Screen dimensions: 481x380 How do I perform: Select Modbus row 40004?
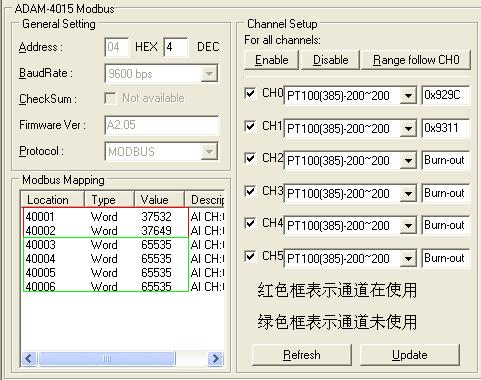click(123, 259)
